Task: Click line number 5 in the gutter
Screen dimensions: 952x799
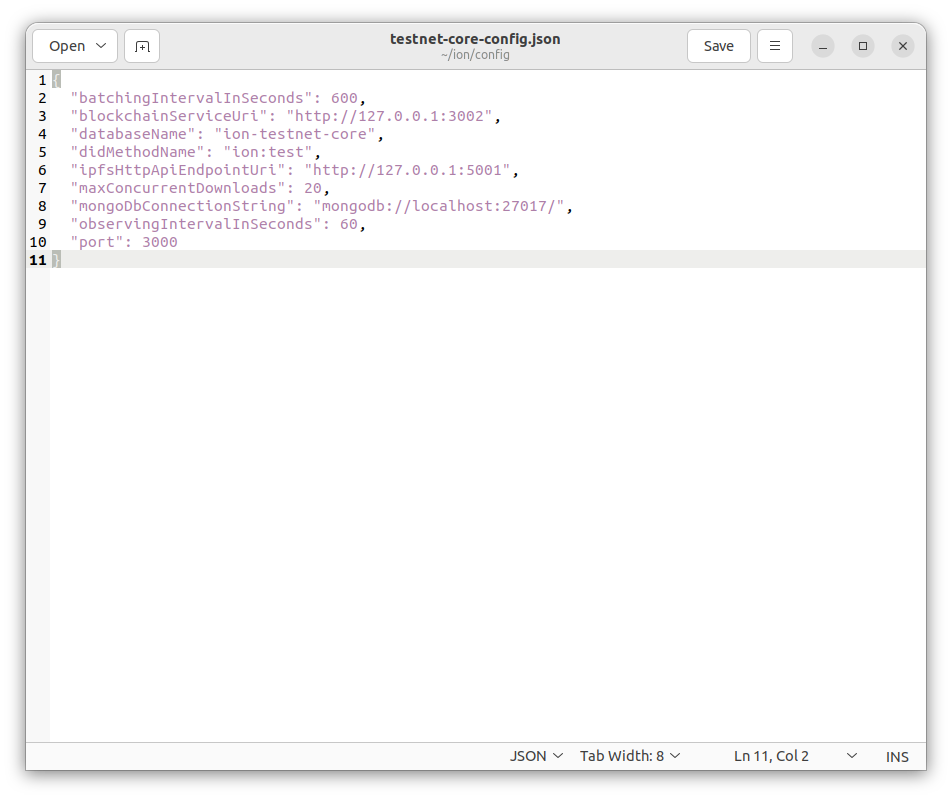Action: pos(42,152)
